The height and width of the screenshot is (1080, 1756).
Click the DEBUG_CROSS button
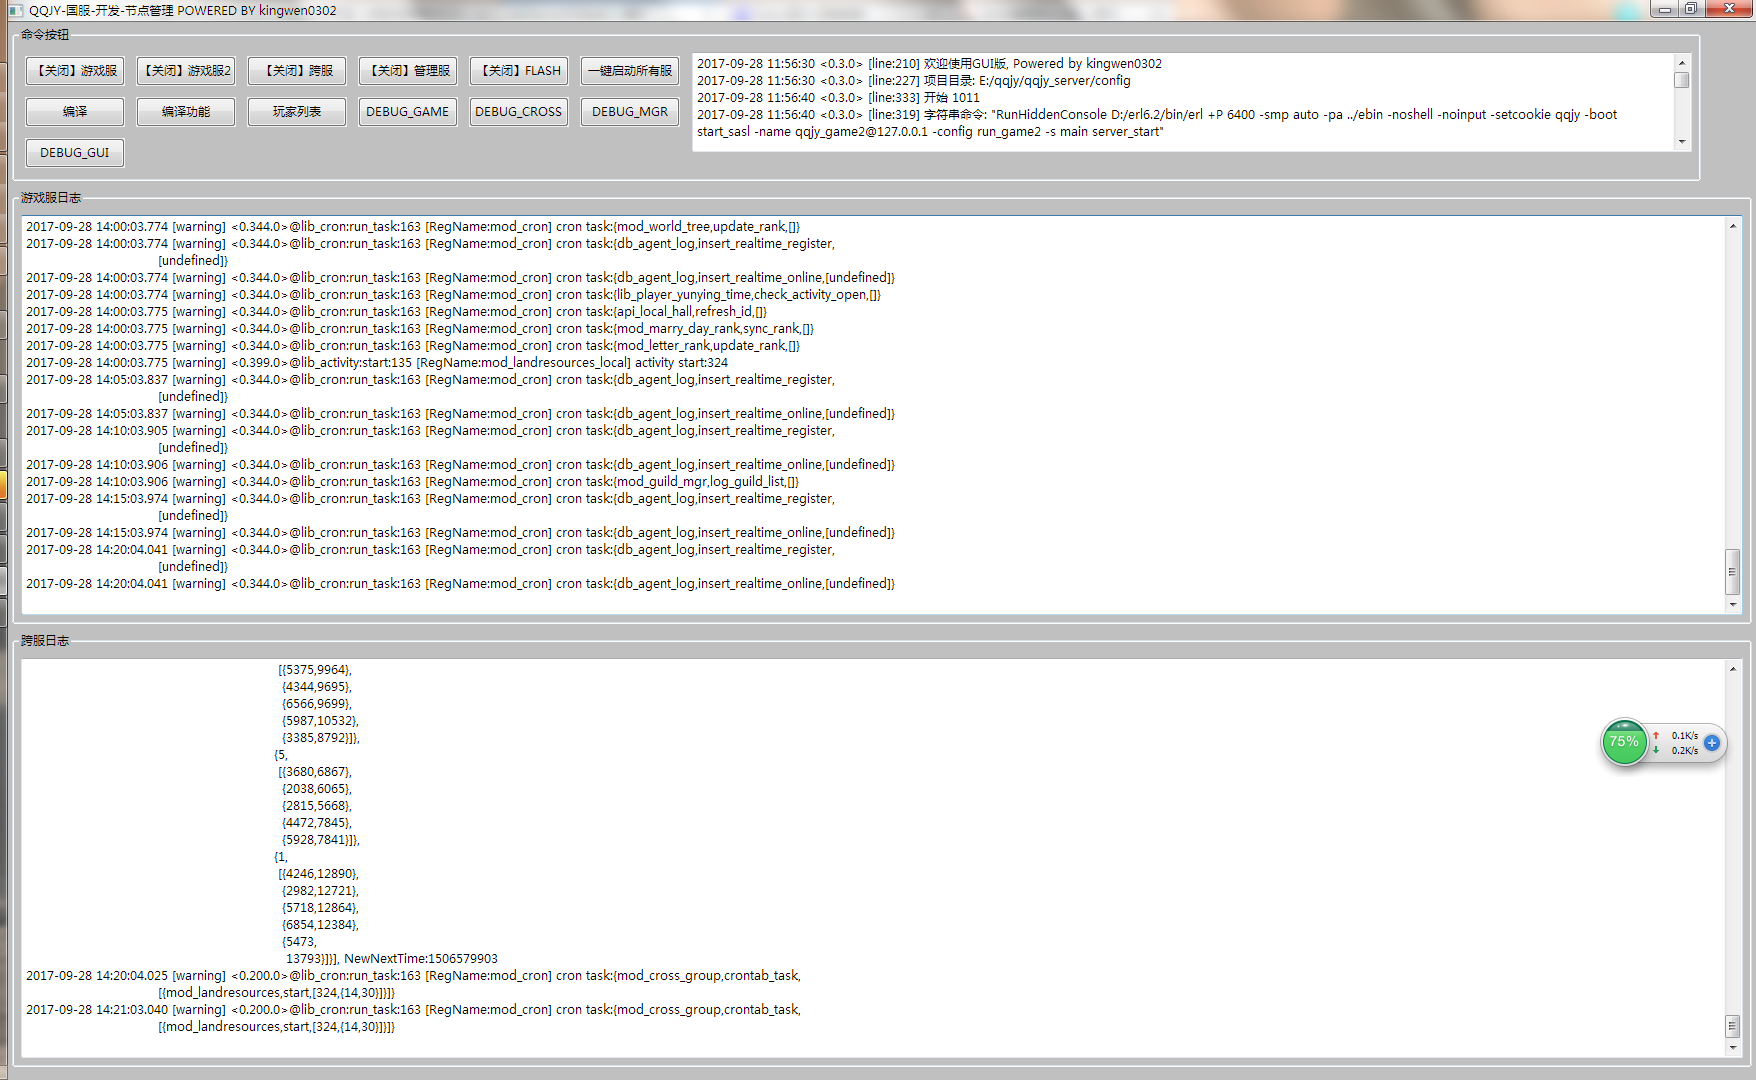(x=519, y=112)
